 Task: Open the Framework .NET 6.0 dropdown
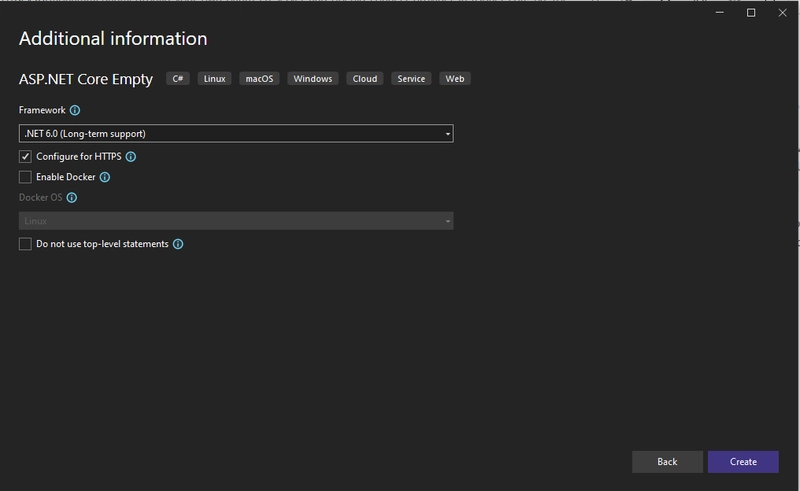coord(236,134)
